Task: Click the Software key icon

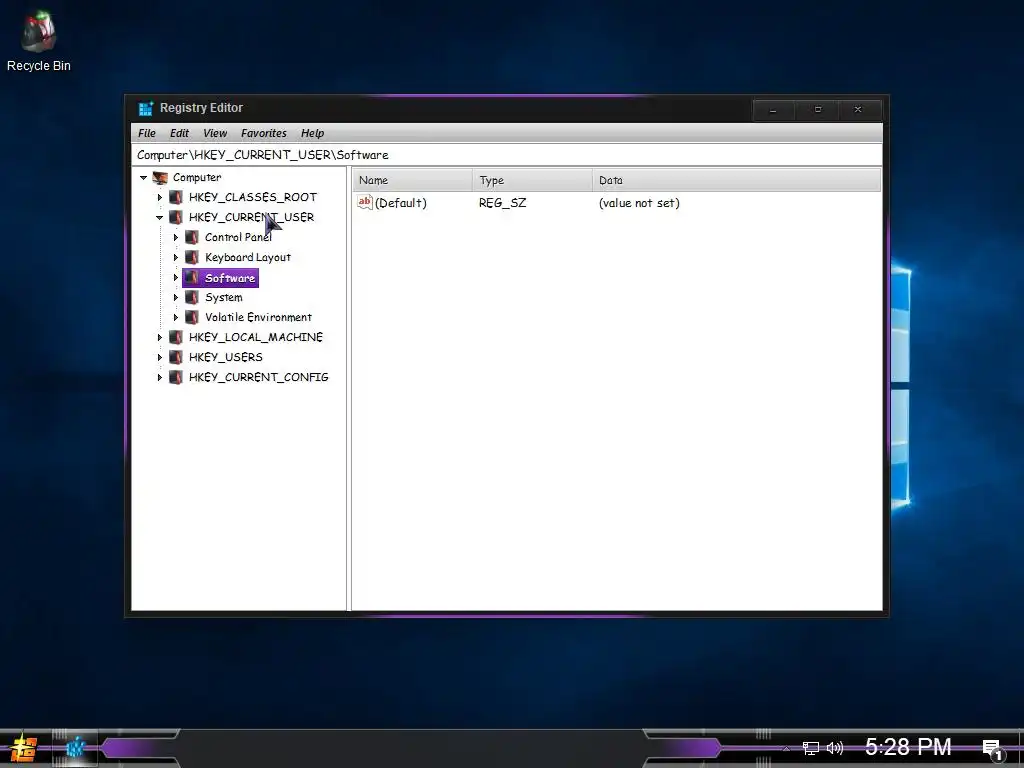Action: [192, 278]
